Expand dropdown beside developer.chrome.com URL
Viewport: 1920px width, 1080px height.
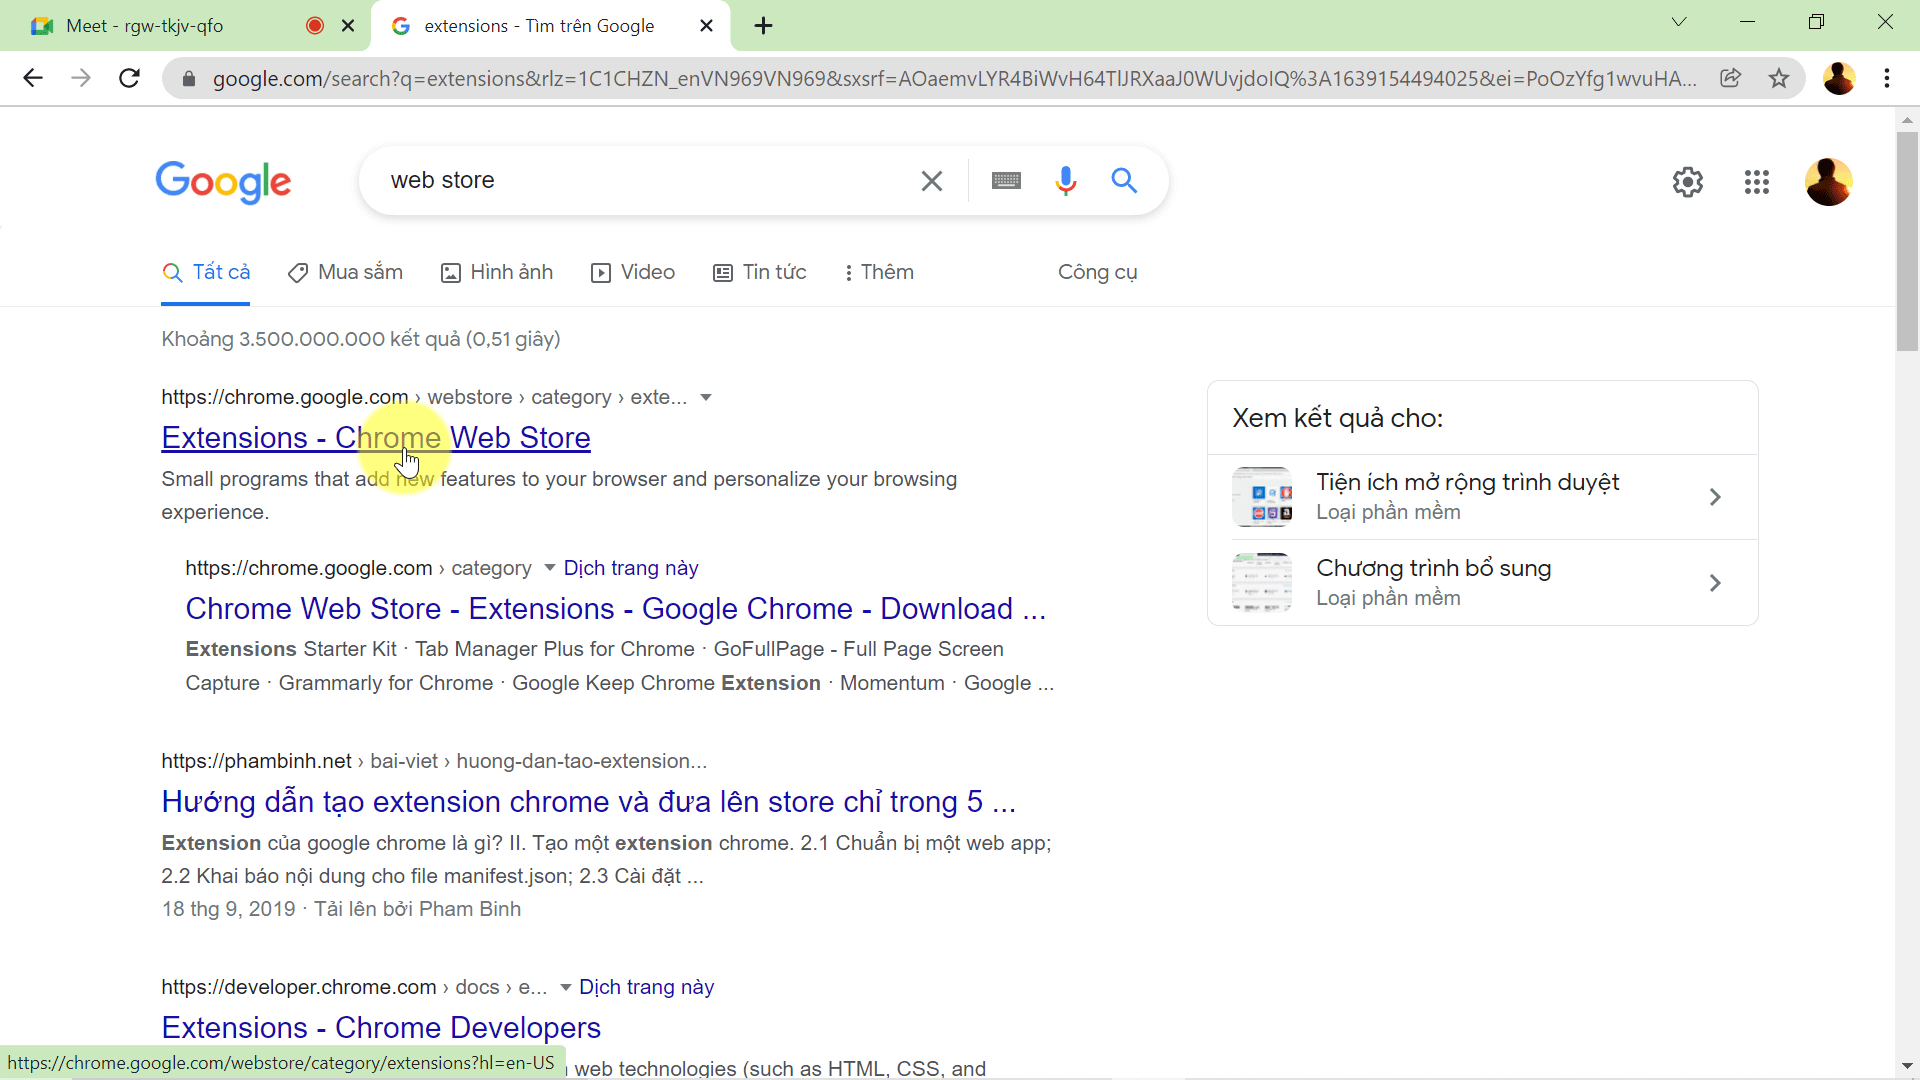565,988
